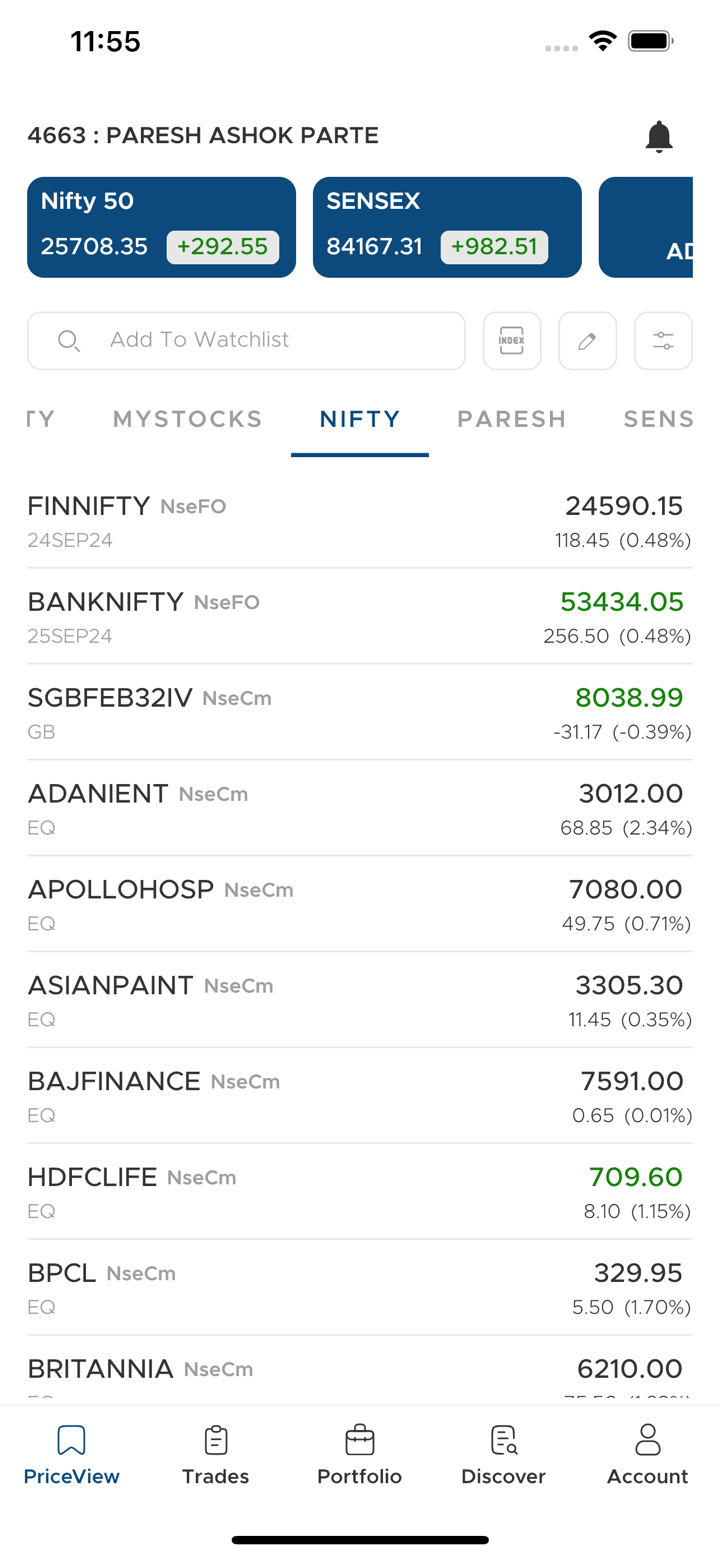Select the BANKNIFTY 25SEP24 row

click(x=360, y=616)
